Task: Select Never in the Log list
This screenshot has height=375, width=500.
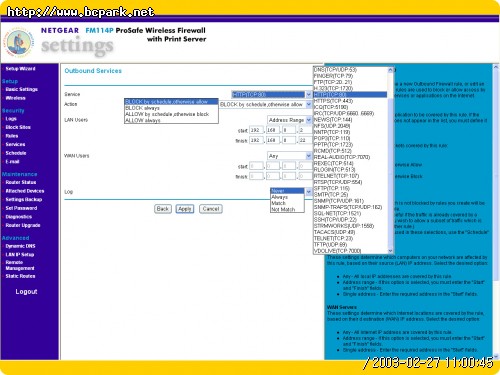Action: (x=287, y=191)
